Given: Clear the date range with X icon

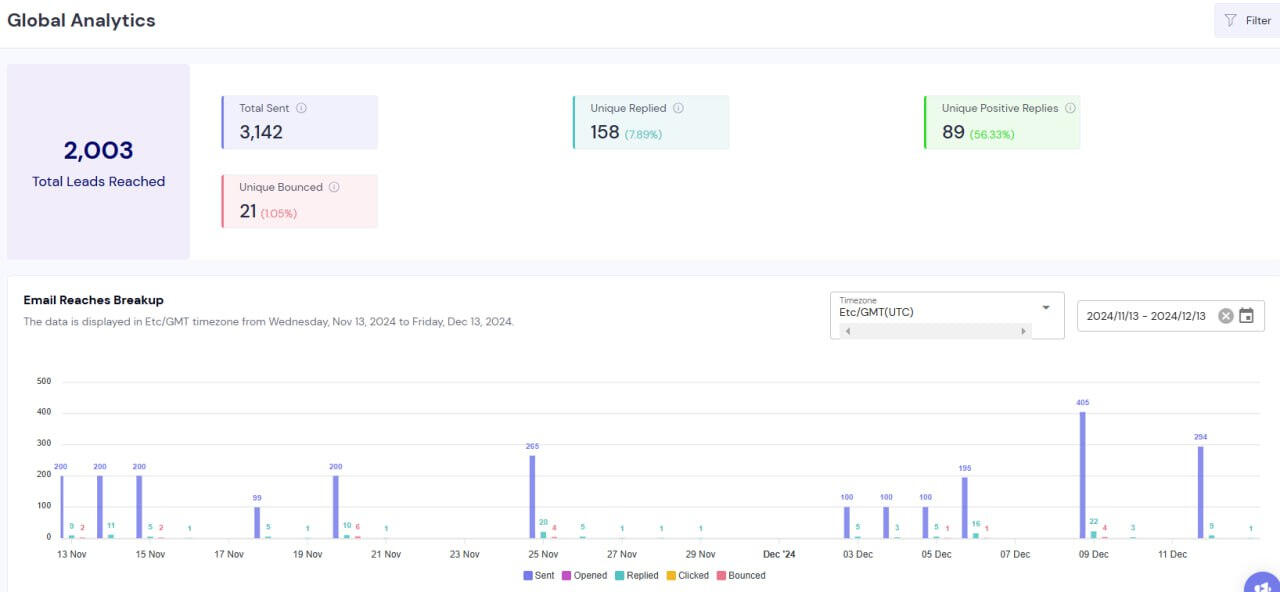Looking at the screenshot, I should click(x=1225, y=316).
